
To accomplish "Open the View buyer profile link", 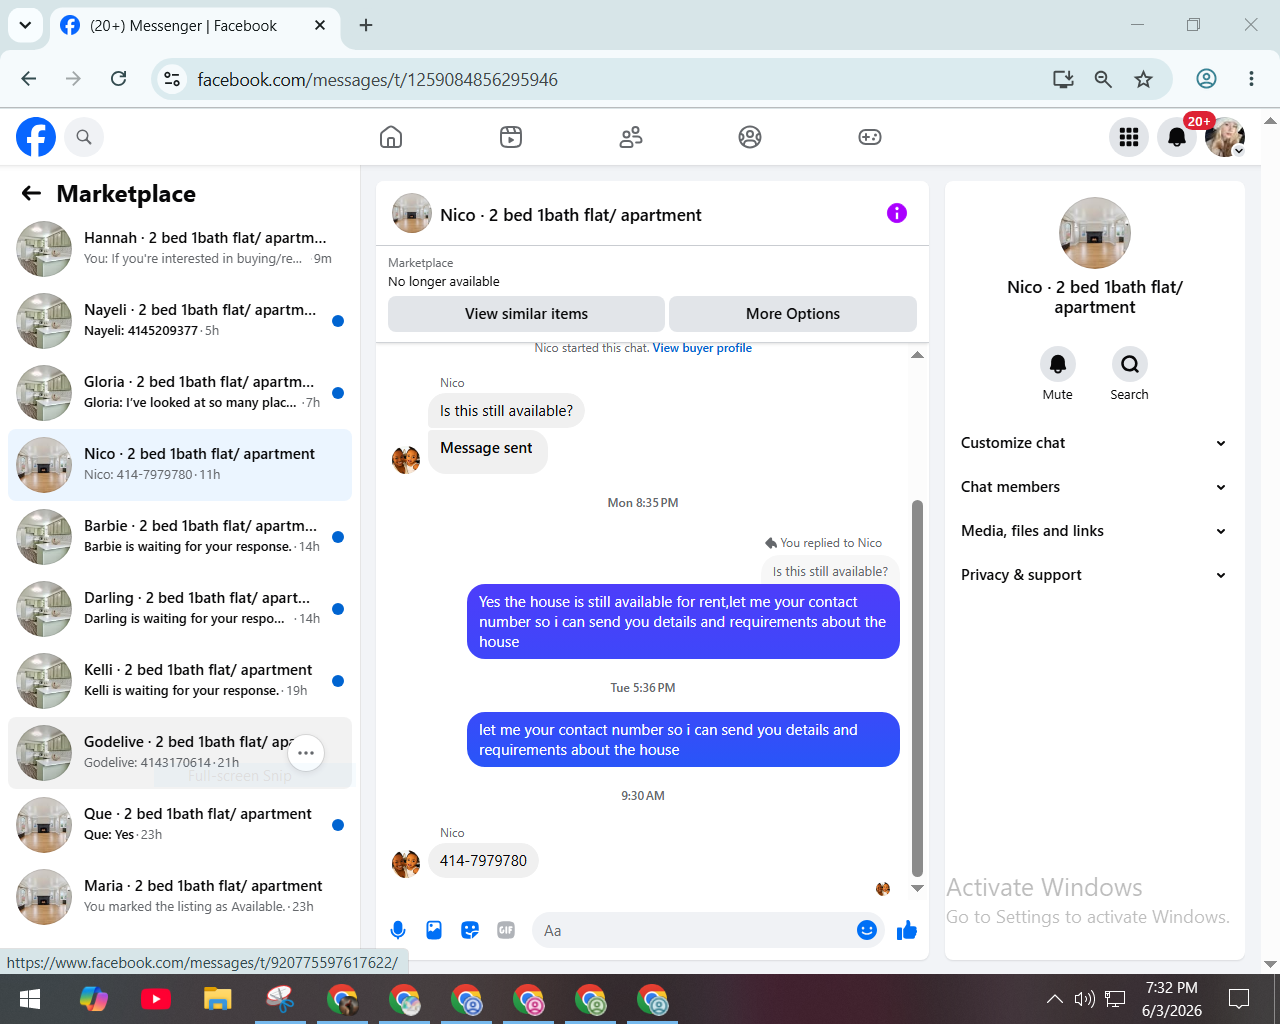I will point(702,348).
